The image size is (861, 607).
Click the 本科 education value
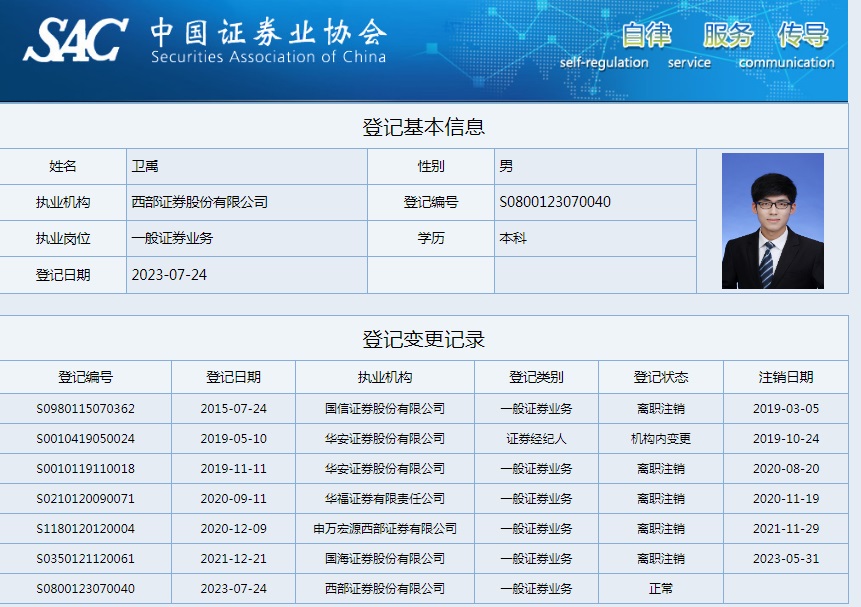coord(513,239)
